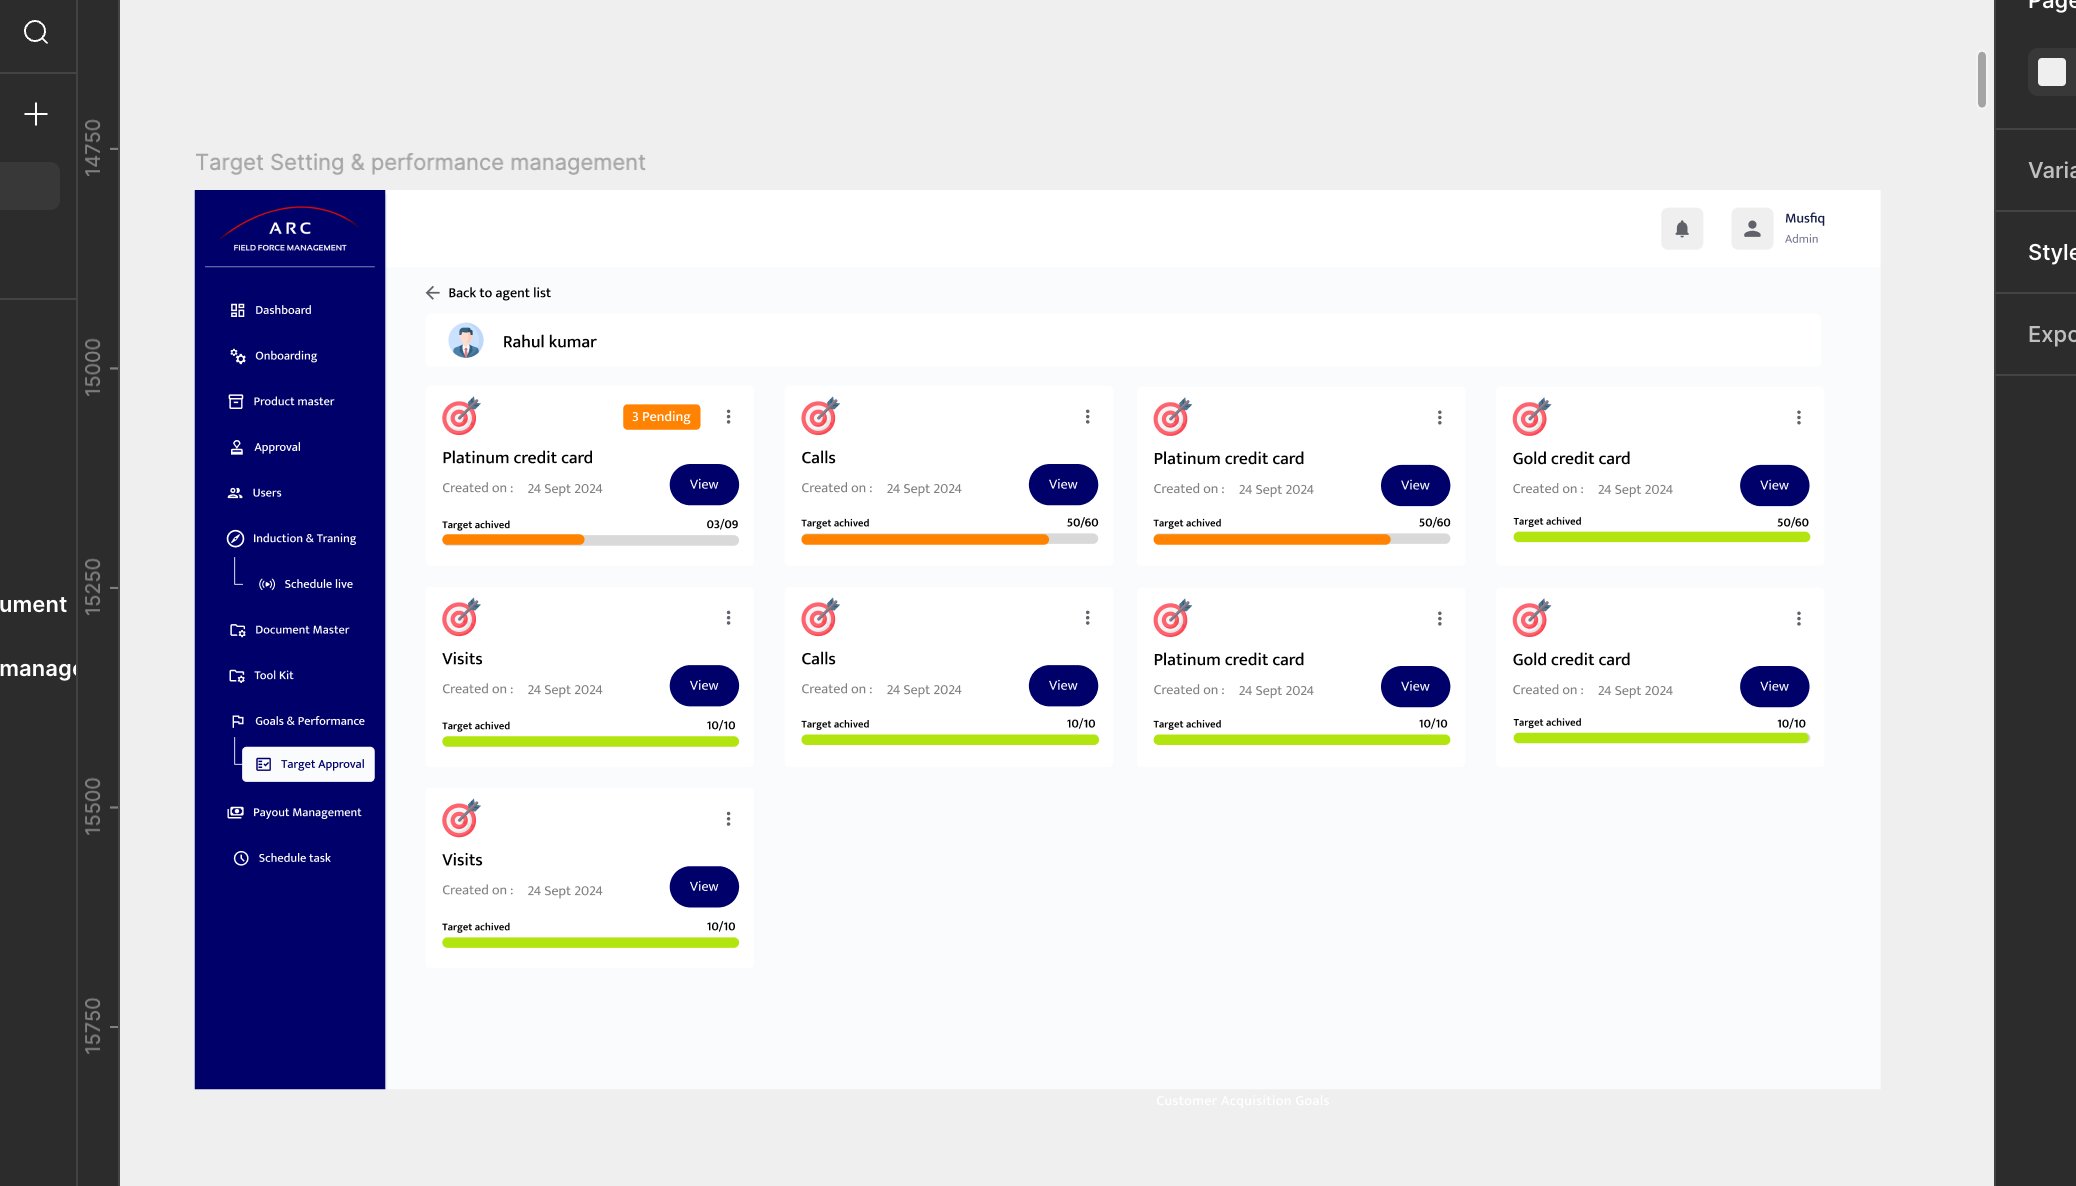Viewport: 2076px width, 1186px height.
Task: Click target icon on first Calls card
Action: click(820, 417)
